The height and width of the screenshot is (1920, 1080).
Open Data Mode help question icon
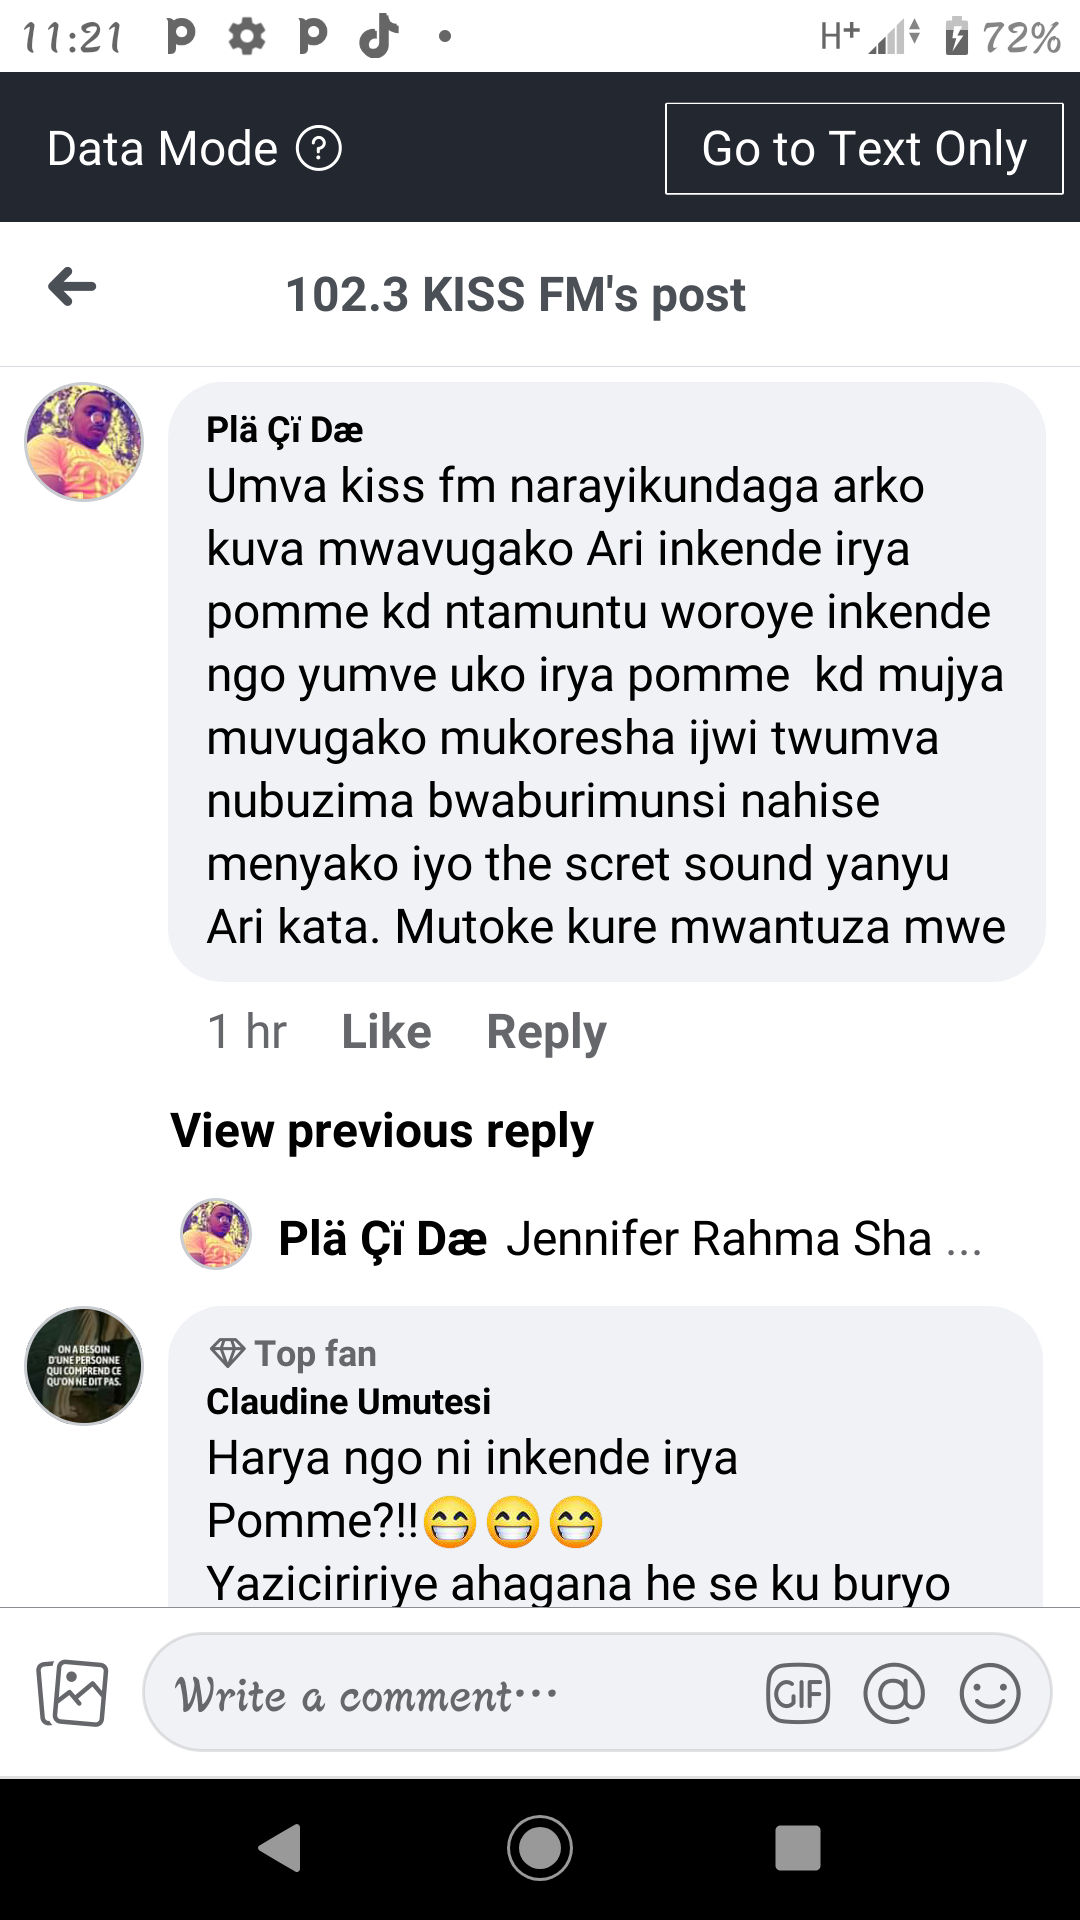click(x=319, y=149)
